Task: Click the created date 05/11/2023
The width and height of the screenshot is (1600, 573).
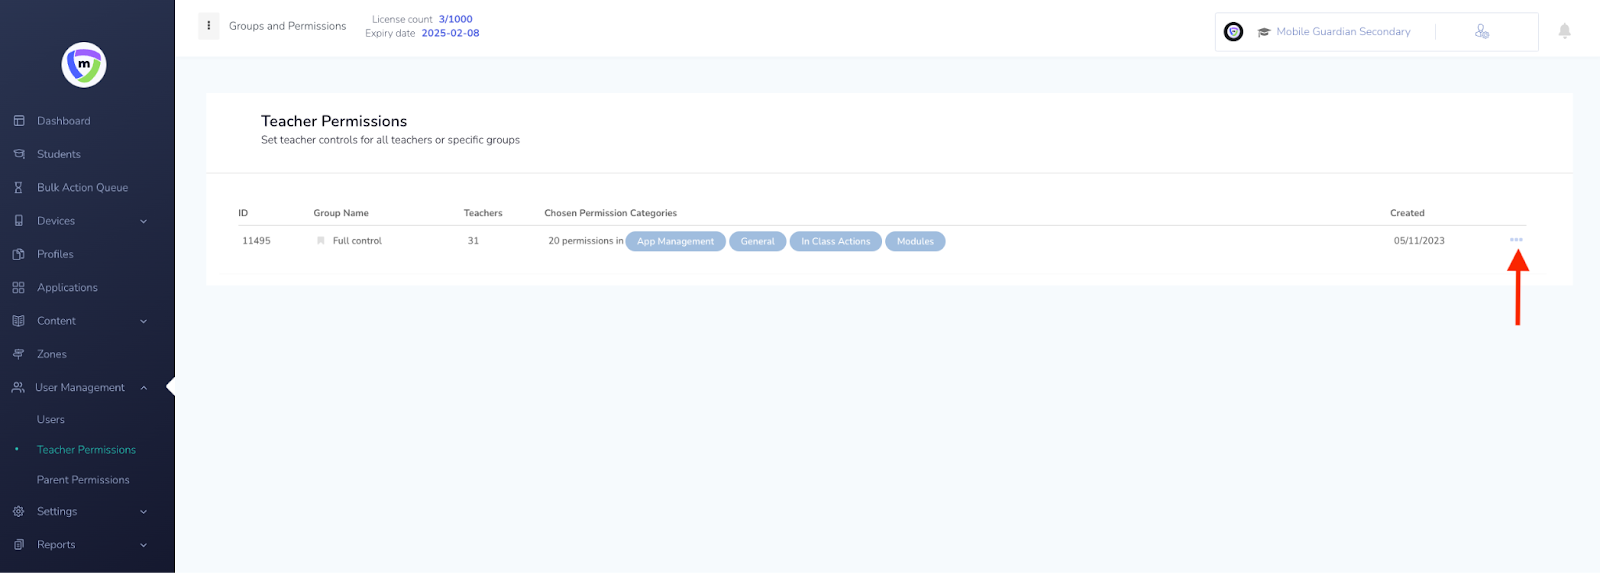Action: coord(1419,241)
